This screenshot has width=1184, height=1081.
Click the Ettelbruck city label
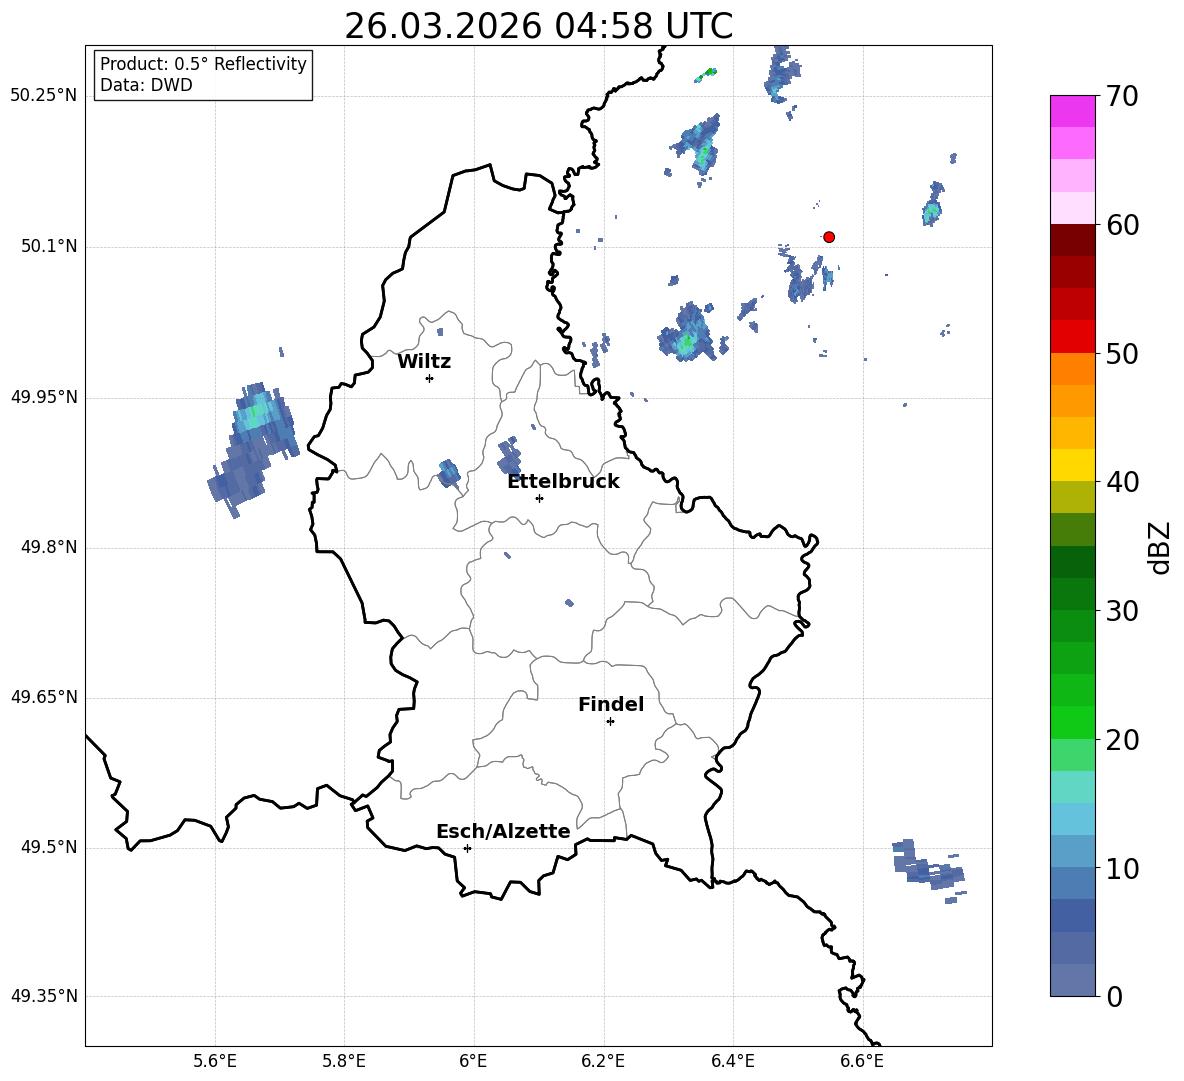tap(563, 482)
